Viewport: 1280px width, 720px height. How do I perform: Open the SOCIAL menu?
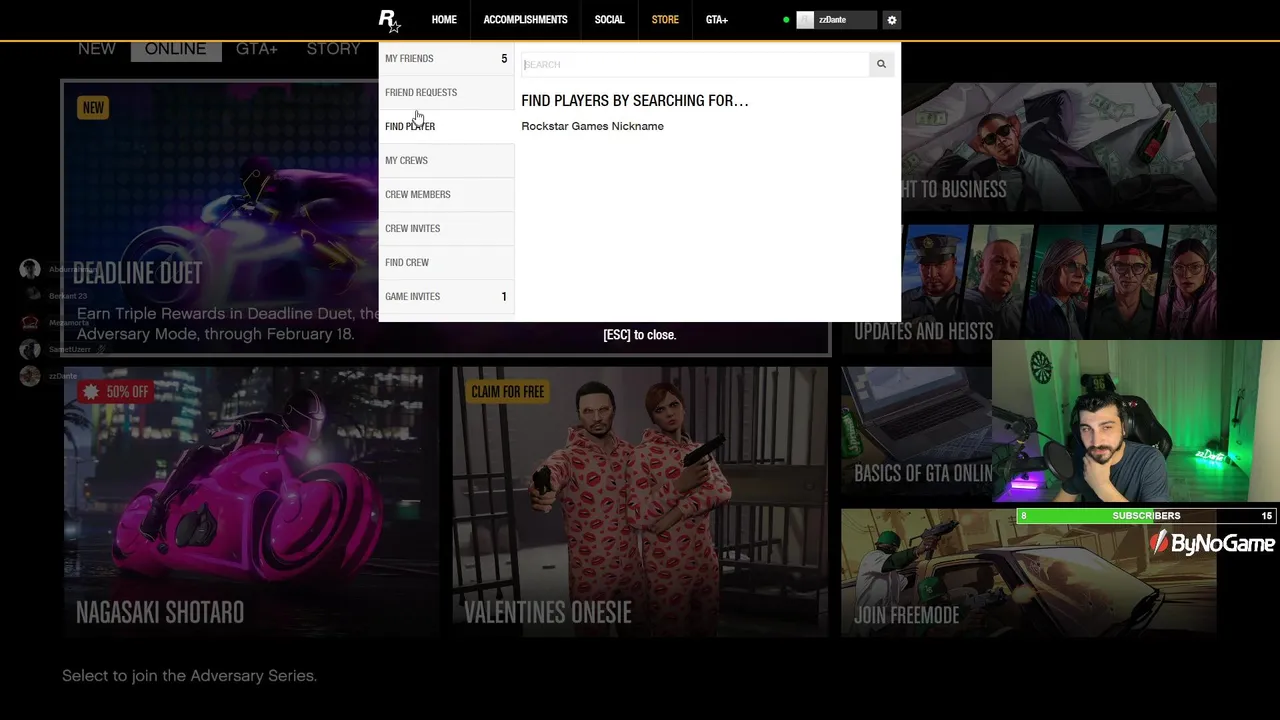click(x=609, y=20)
